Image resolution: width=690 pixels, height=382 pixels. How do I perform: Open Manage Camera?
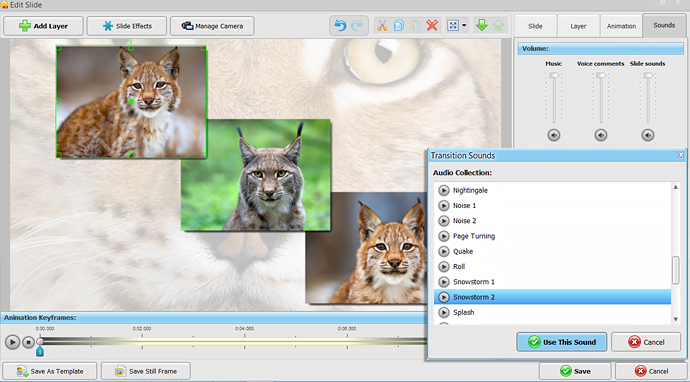tap(212, 26)
